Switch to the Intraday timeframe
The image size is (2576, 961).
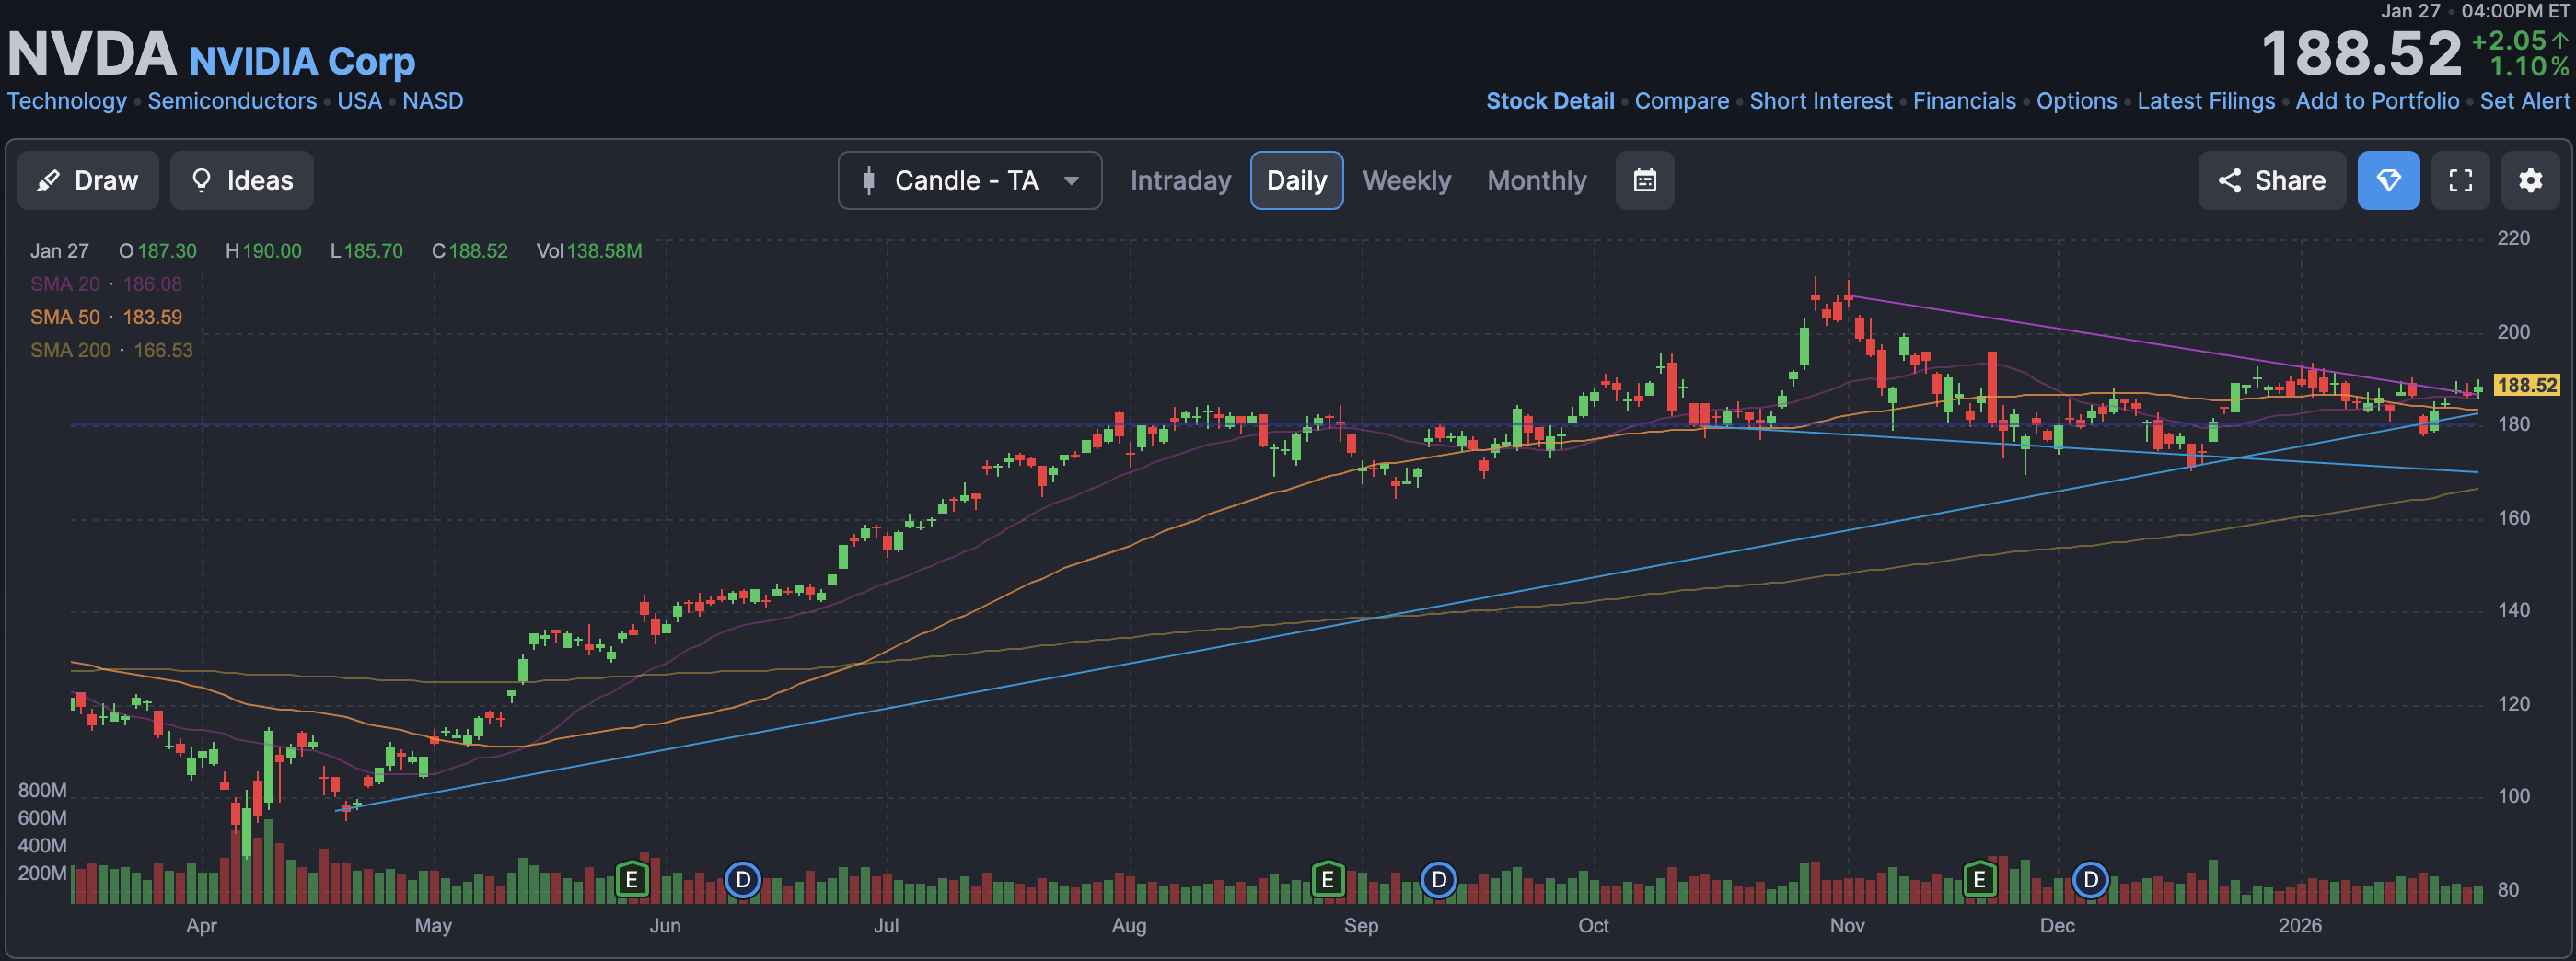point(1180,180)
